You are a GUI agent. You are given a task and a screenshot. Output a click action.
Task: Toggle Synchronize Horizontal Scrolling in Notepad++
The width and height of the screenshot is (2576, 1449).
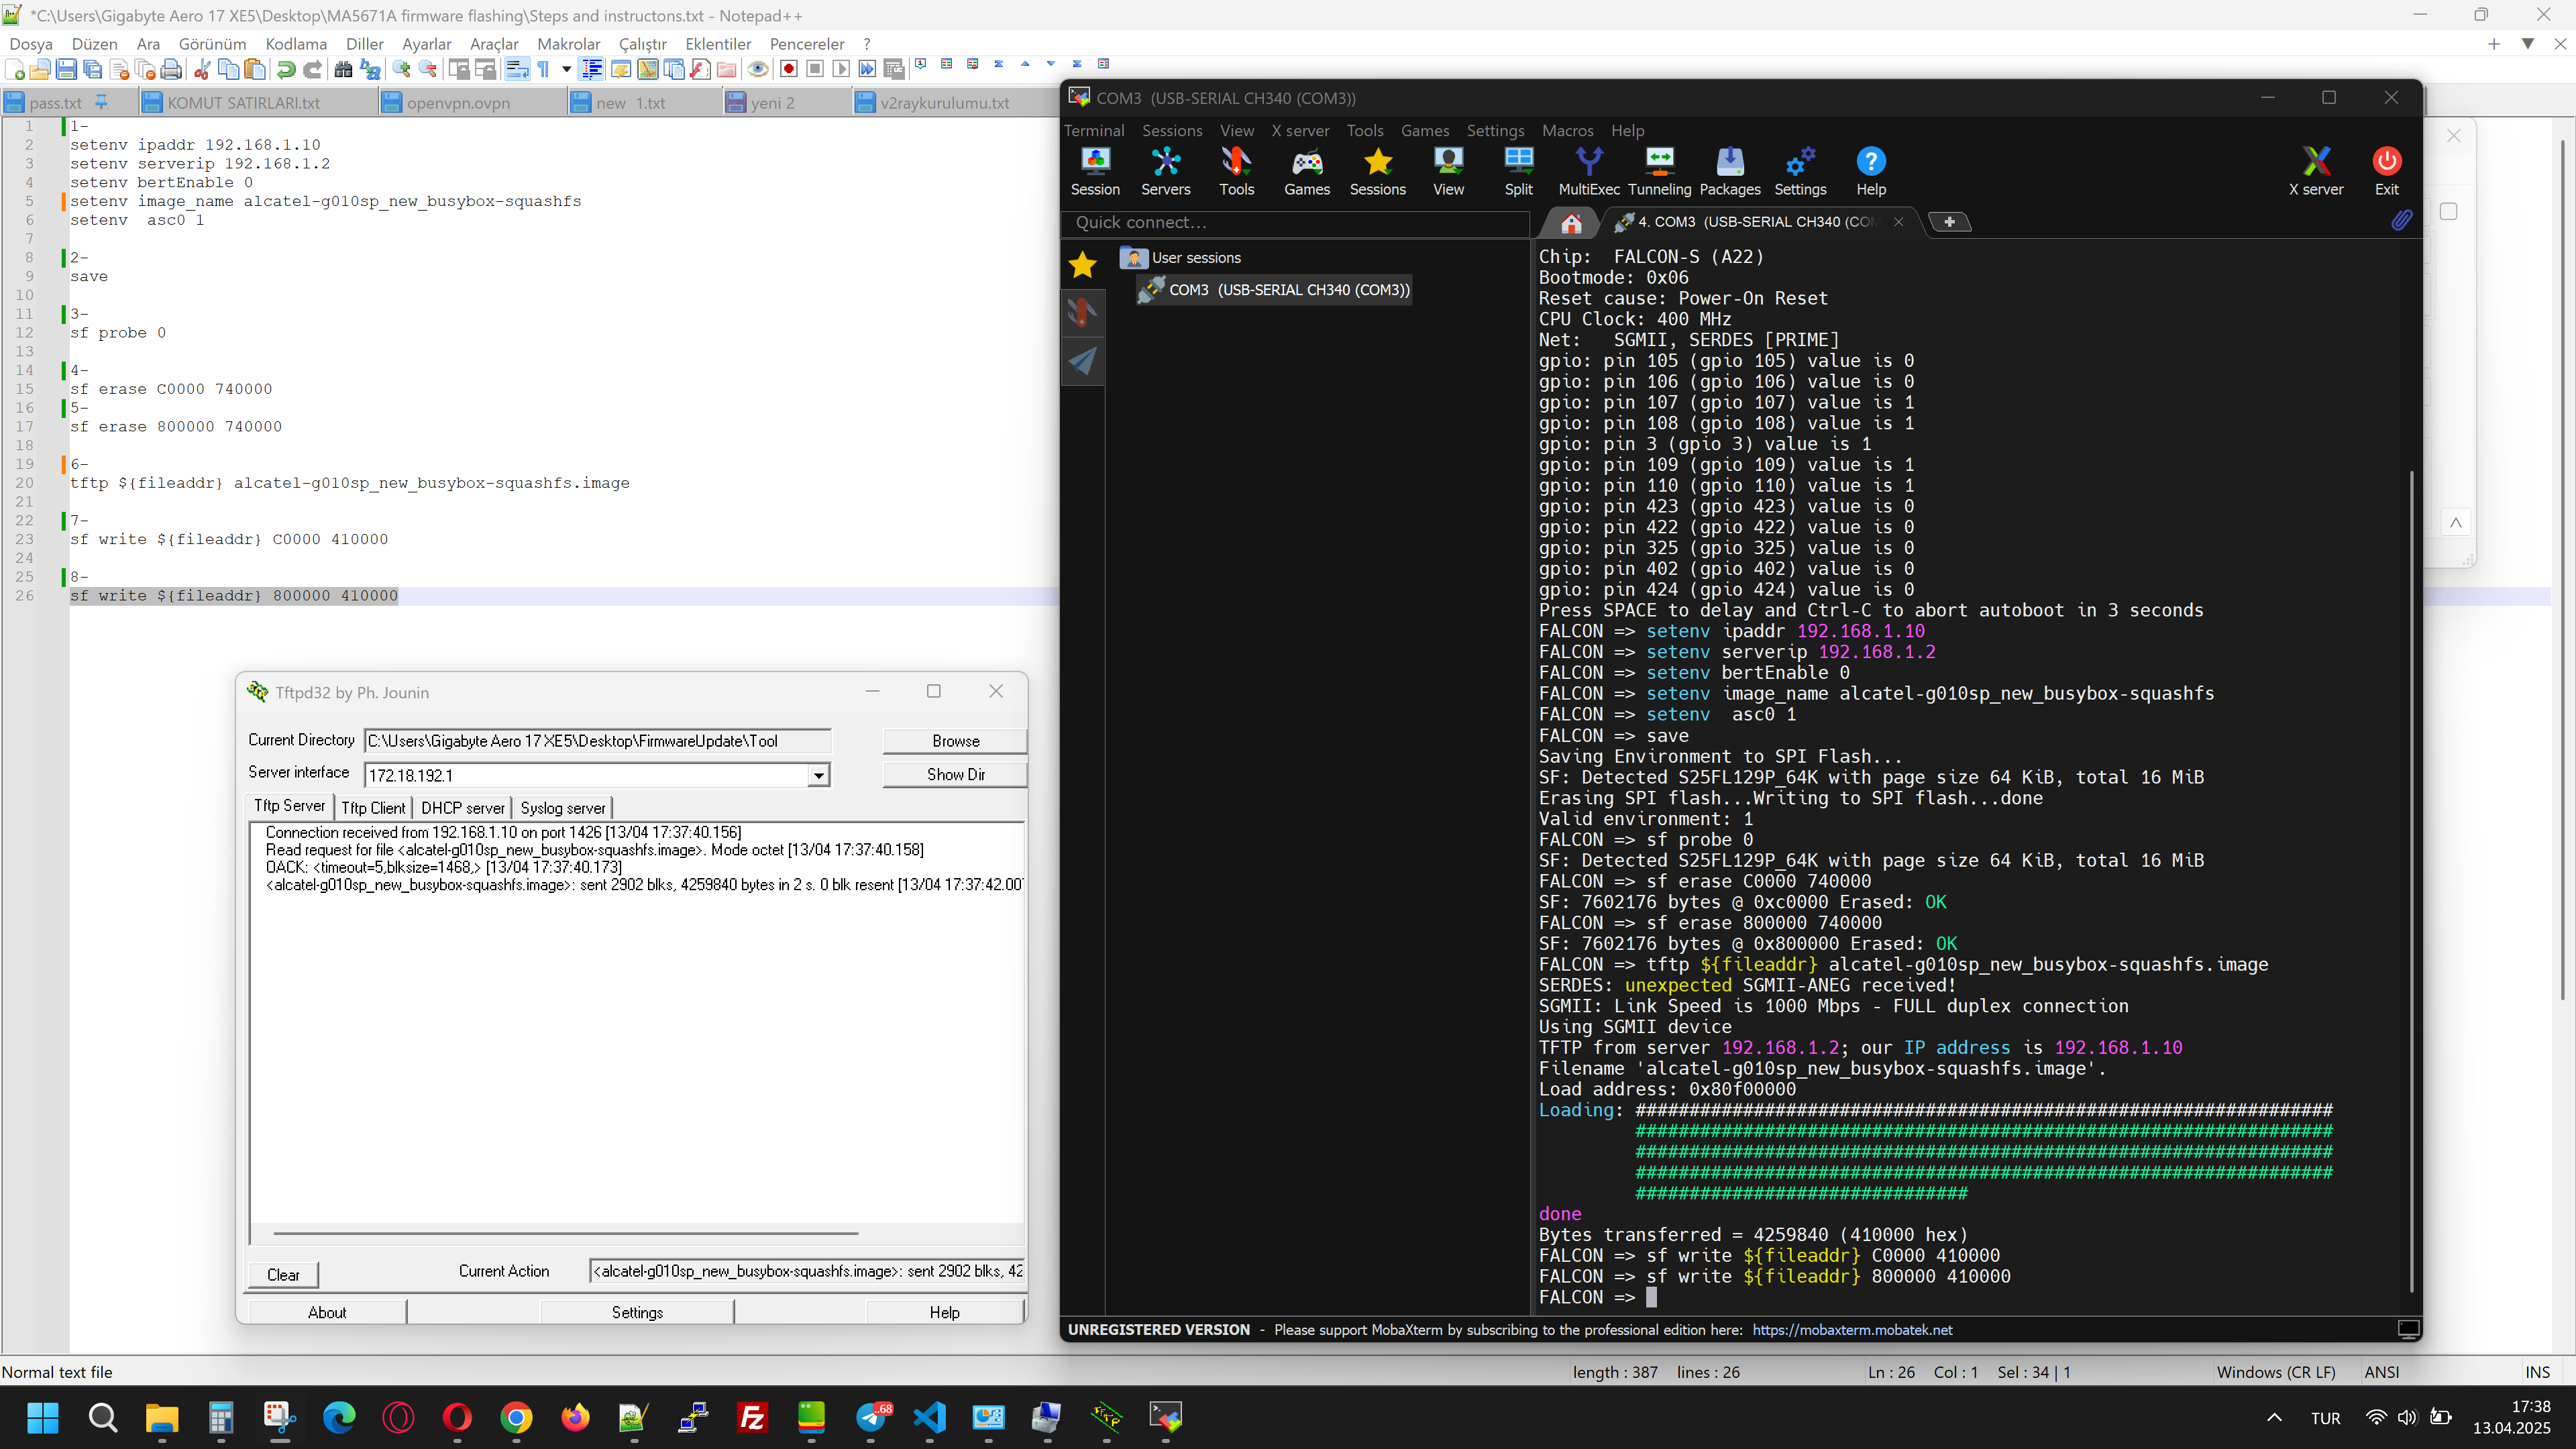tap(485, 69)
